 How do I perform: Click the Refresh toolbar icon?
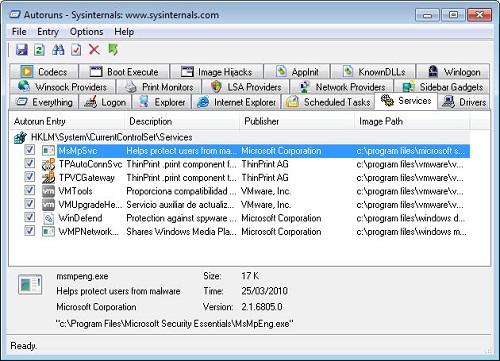coord(39,50)
